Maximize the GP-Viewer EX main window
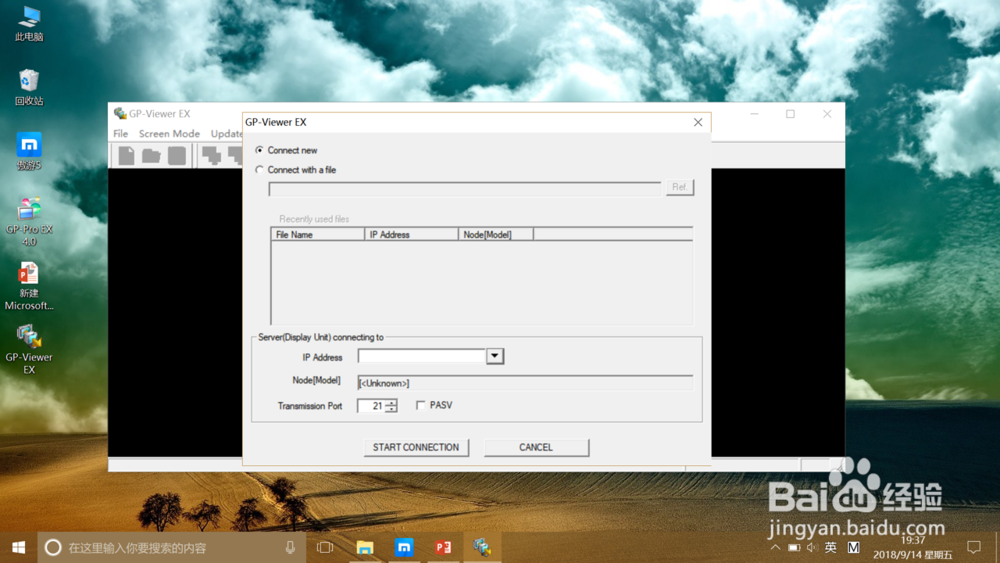Image resolution: width=1000 pixels, height=563 pixels. [790, 114]
